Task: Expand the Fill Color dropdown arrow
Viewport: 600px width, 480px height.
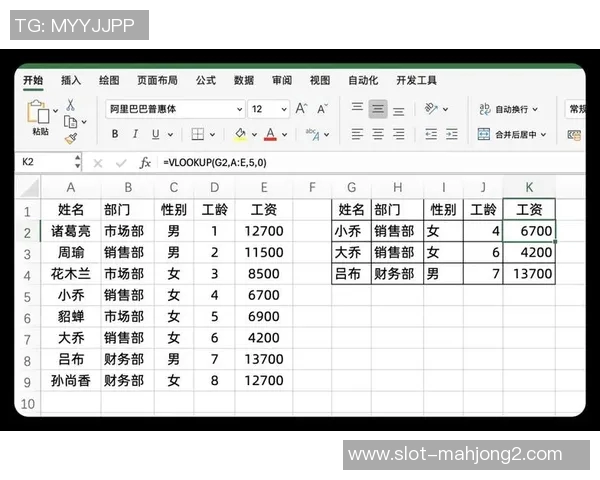Action: pos(254,135)
